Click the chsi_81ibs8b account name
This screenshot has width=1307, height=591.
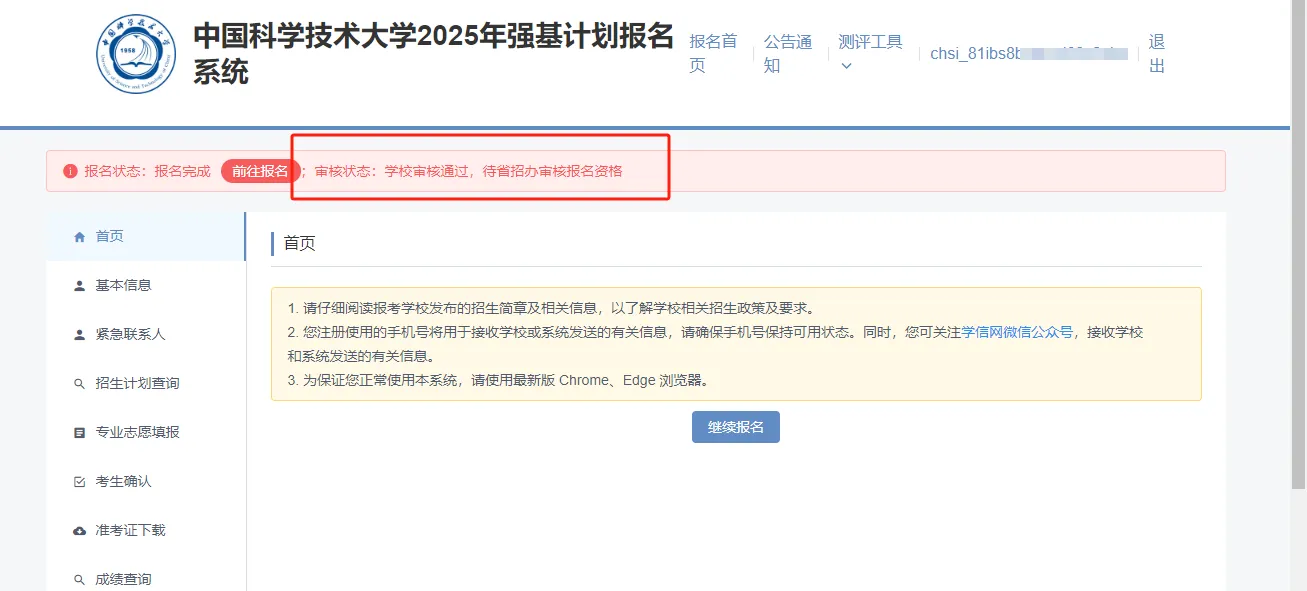coord(1029,54)
